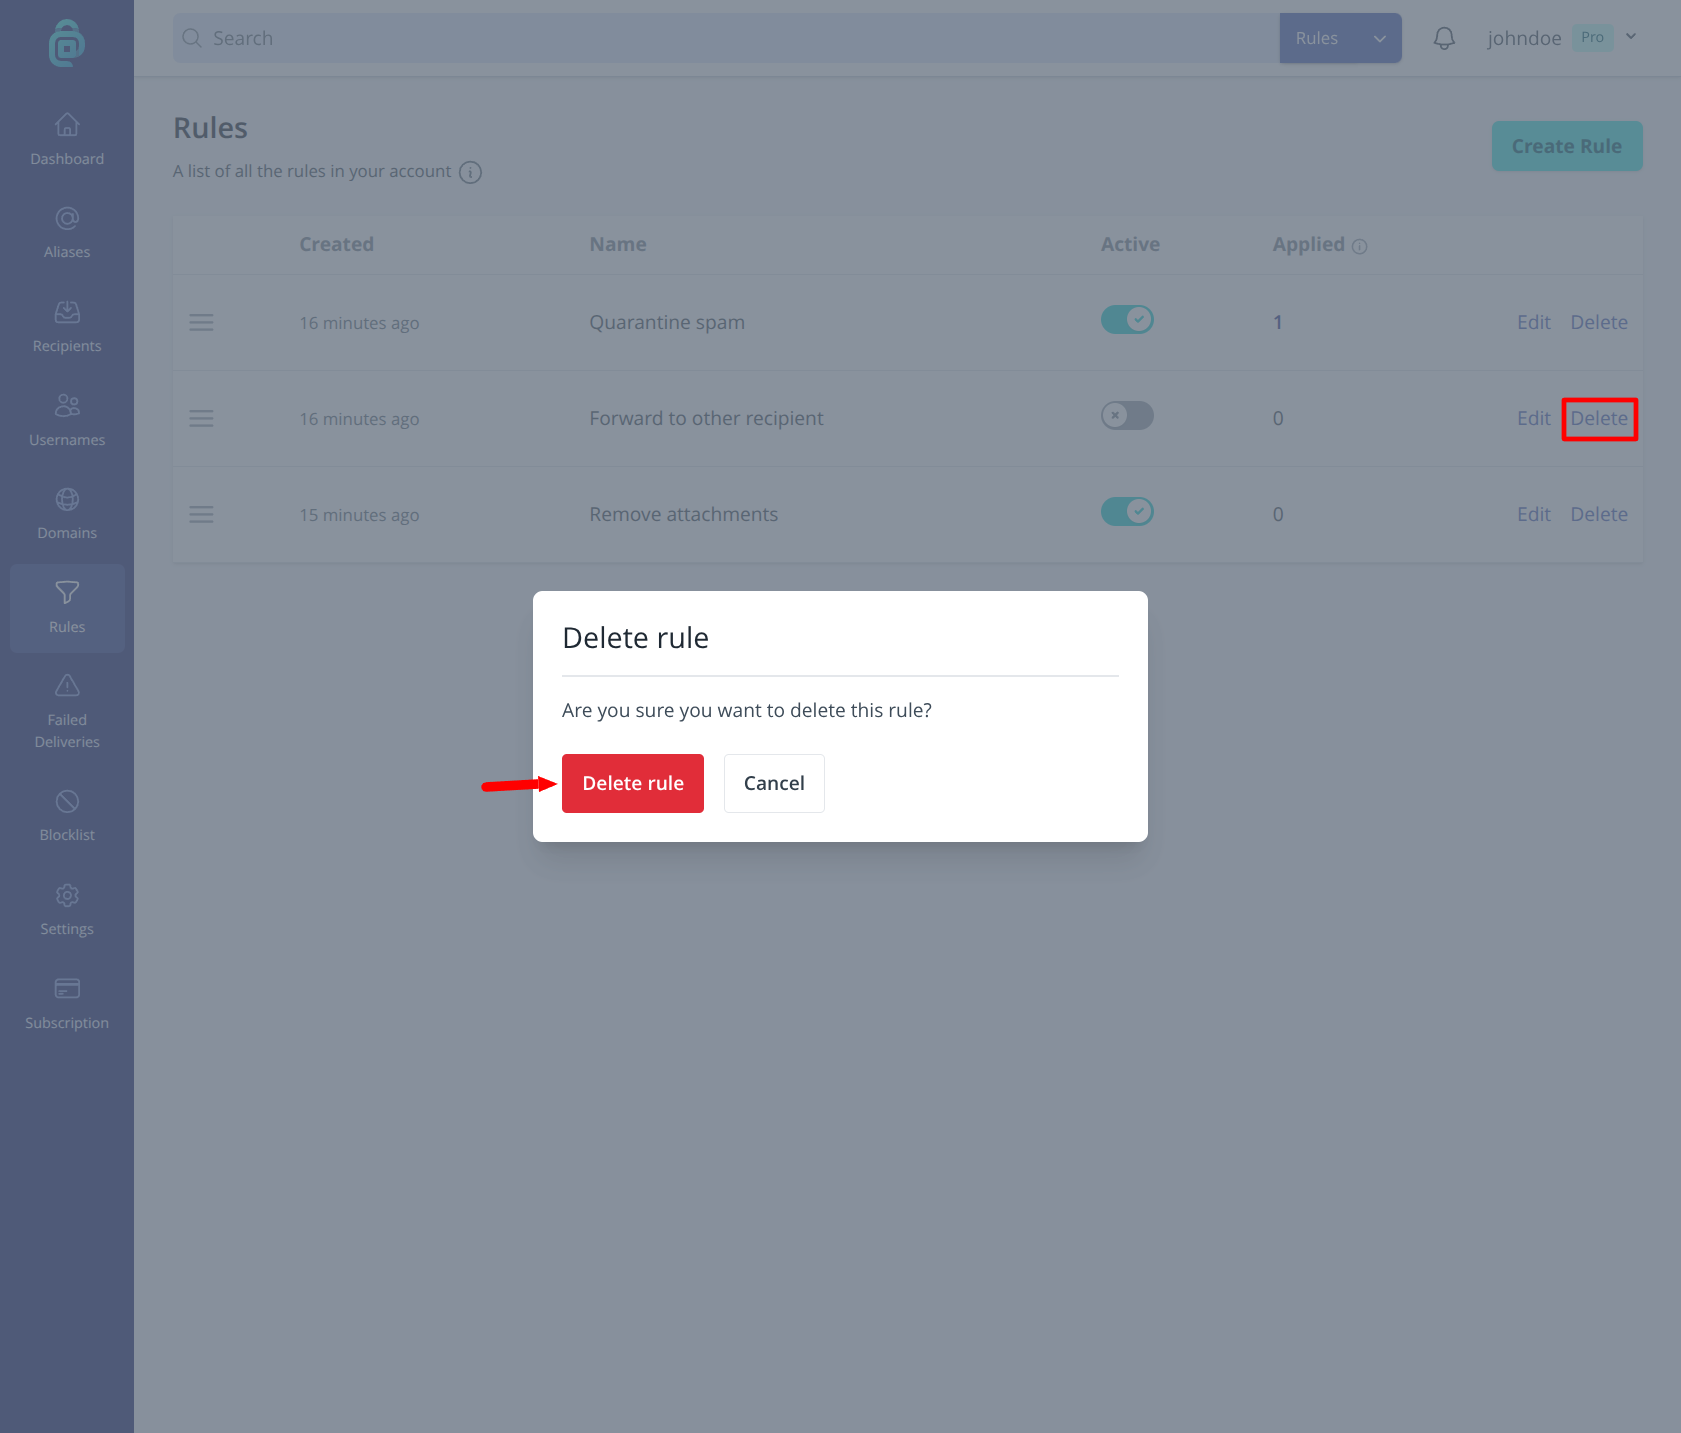
Task: Click info icon next to Applied header
Action: pyautogui.click(x=1359, y=246)
